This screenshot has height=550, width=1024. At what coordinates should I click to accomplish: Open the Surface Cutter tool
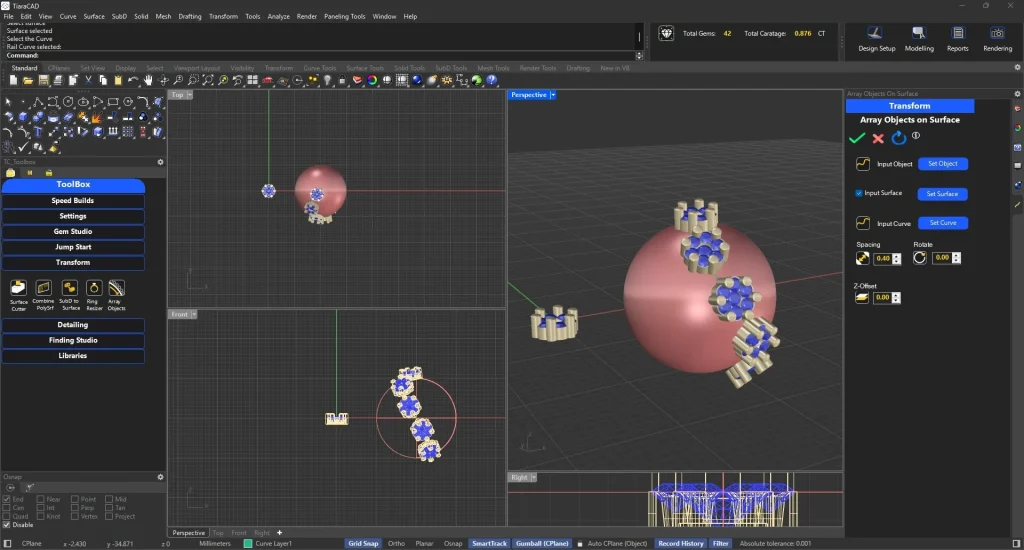point(19,289)
